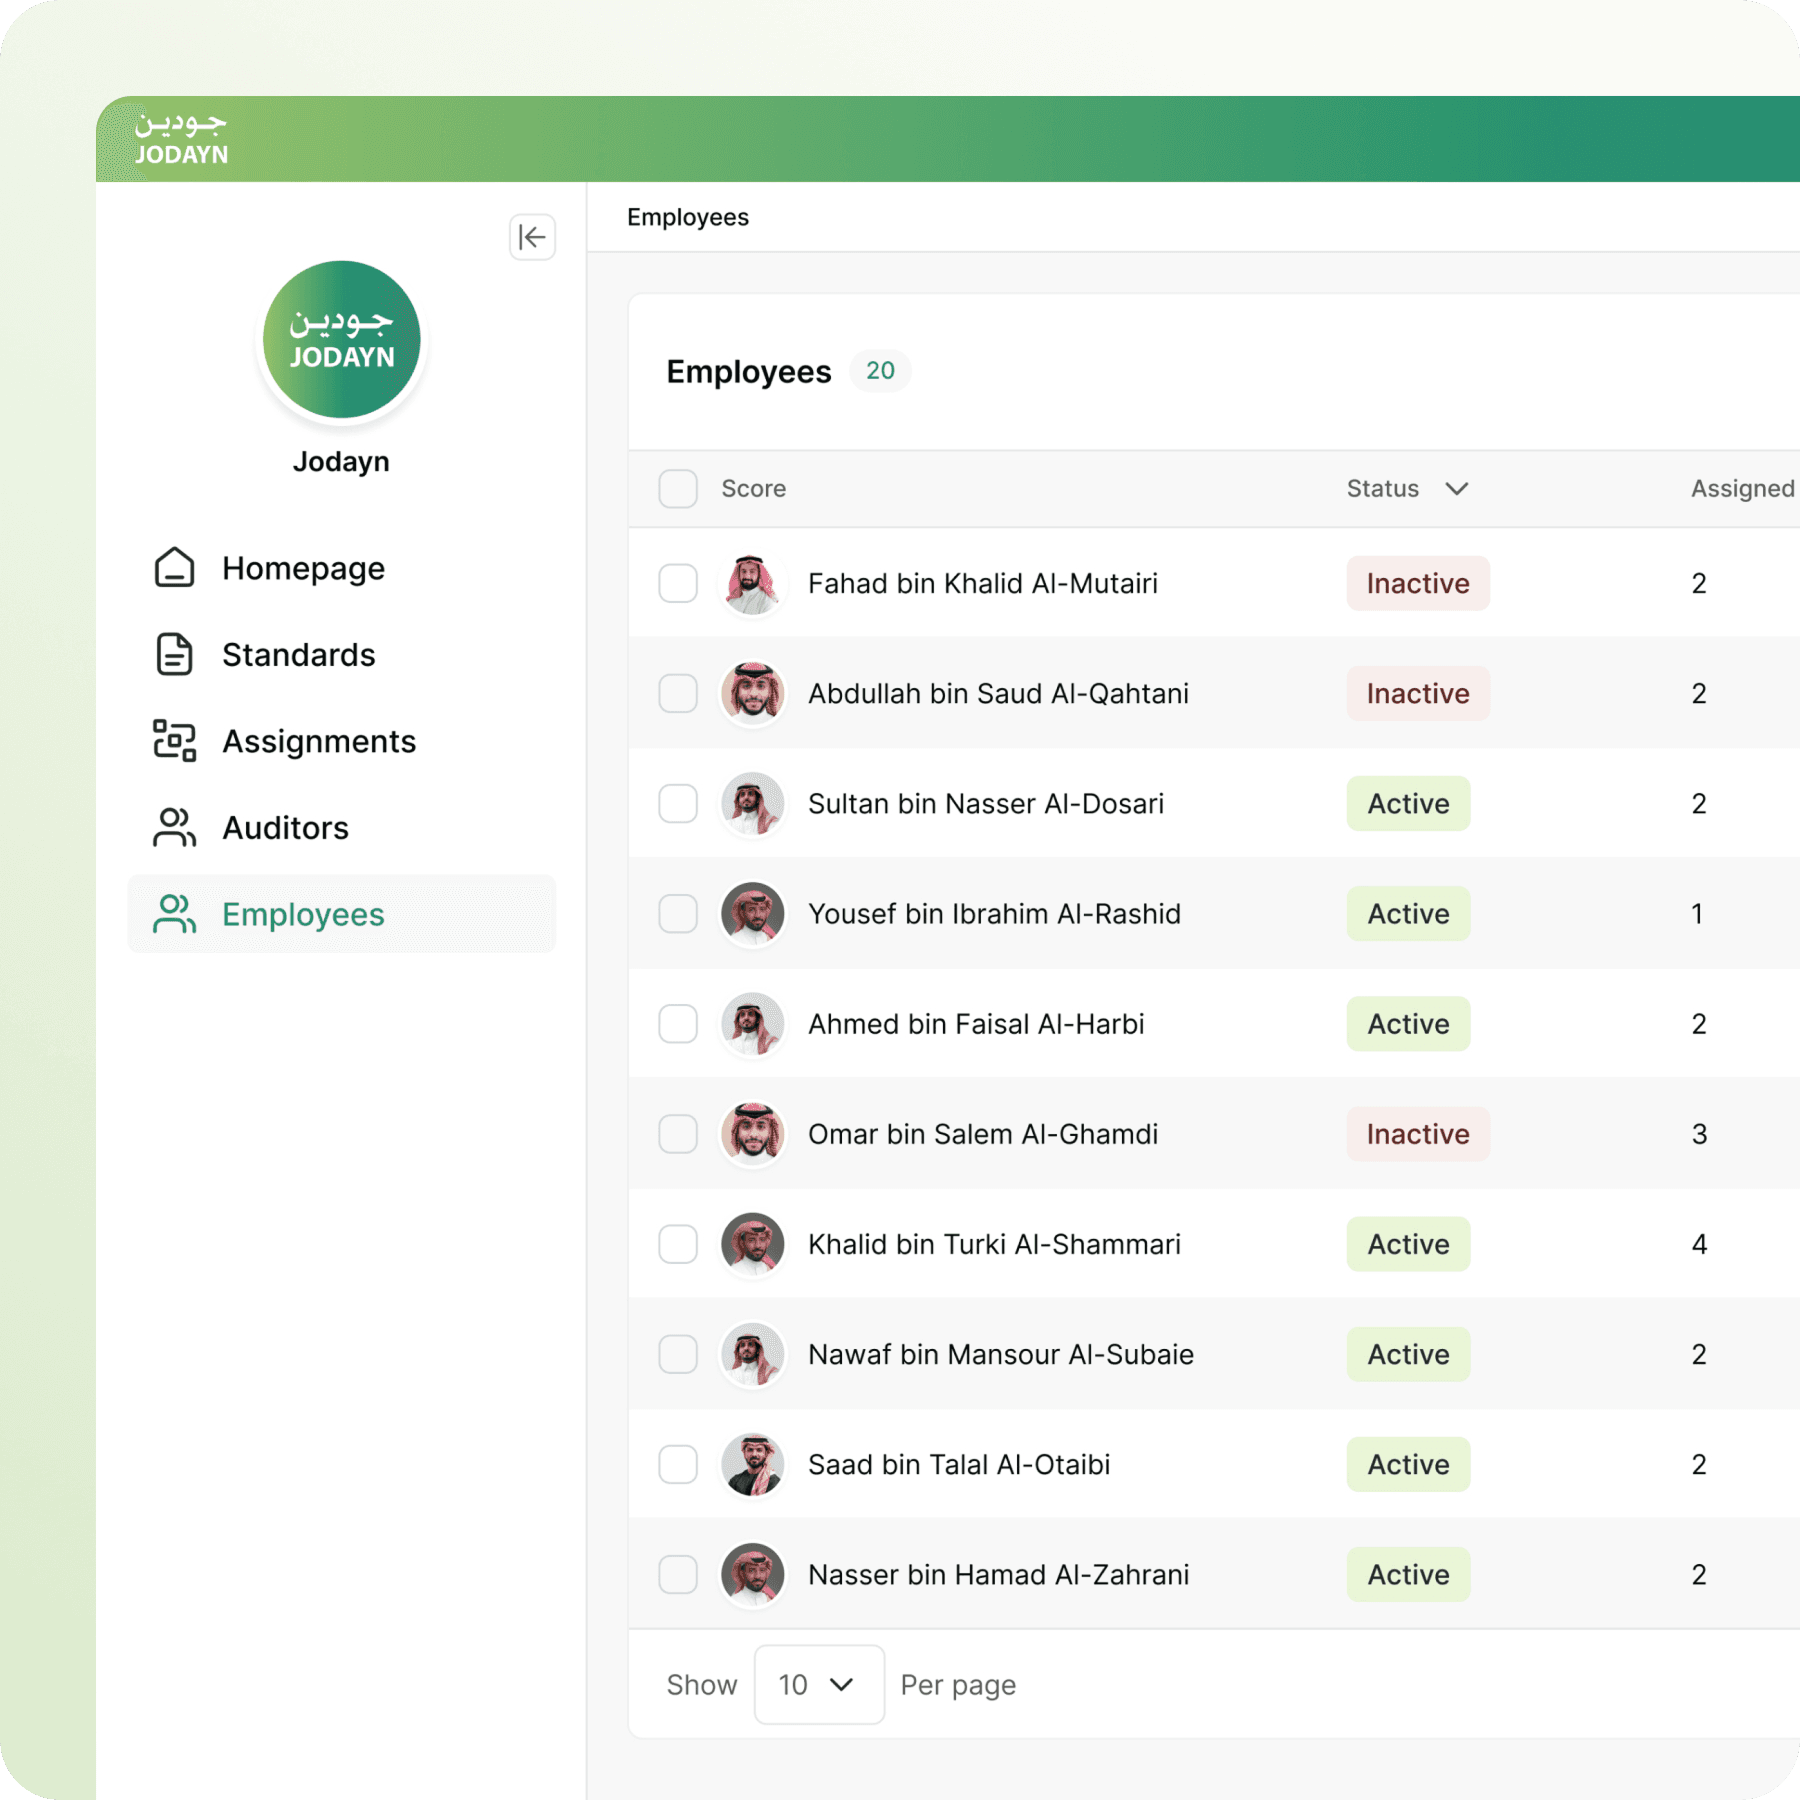The image size is (1800, 1800).
Task: Click Inactive badge for Omar bin Salem Al-Ghamdi
Action: 1417,1134
